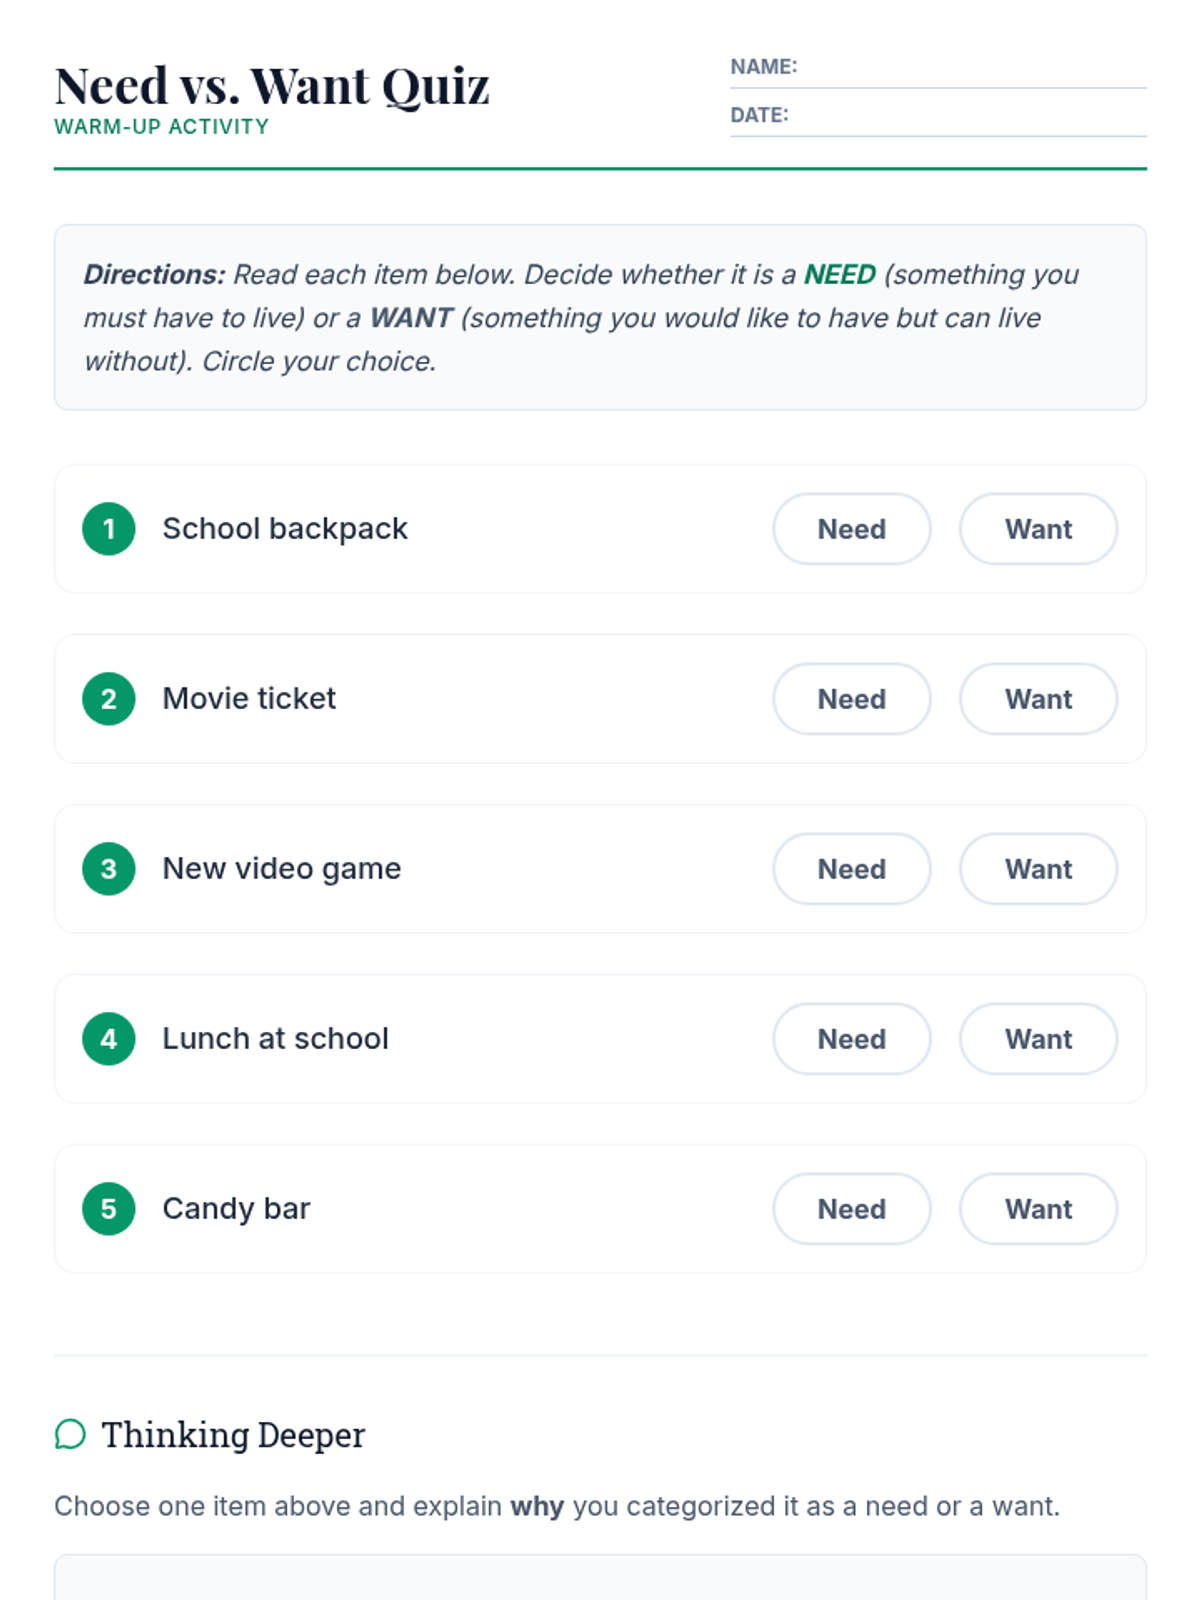Image resolution: width=1200 pixels, height=1600 pixels.
Task: Answer Want for Candy bar
Action: click(1038, 1209)
